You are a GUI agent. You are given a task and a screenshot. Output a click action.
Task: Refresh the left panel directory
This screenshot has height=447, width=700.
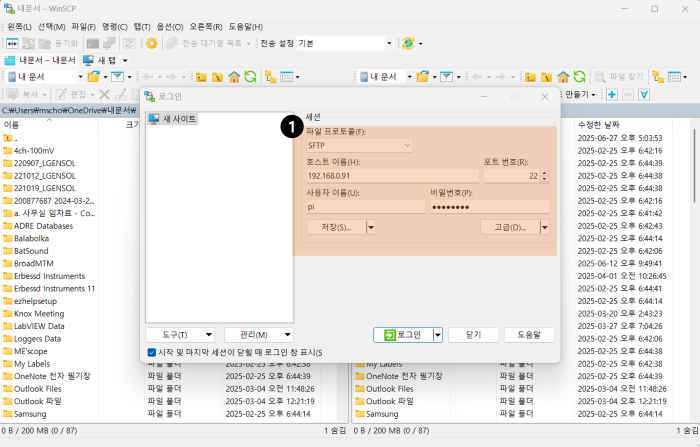click(250, 77)
